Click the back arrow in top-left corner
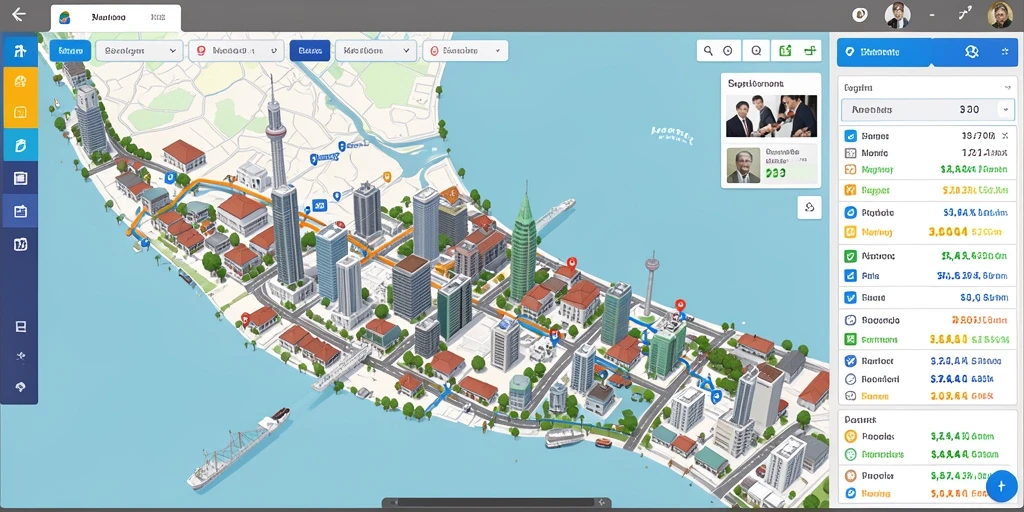The width and height of the screenshot is (1024, 512). pos(19,14)
